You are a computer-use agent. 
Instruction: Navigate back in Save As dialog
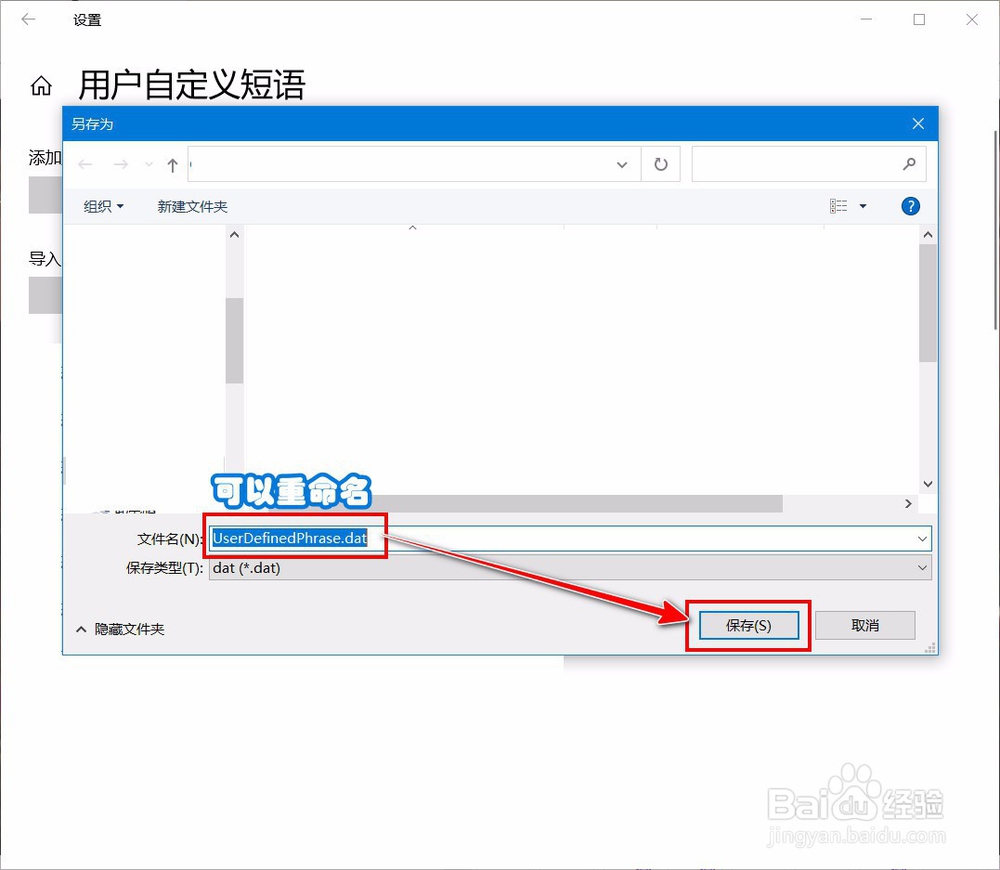tap(85, 165)
